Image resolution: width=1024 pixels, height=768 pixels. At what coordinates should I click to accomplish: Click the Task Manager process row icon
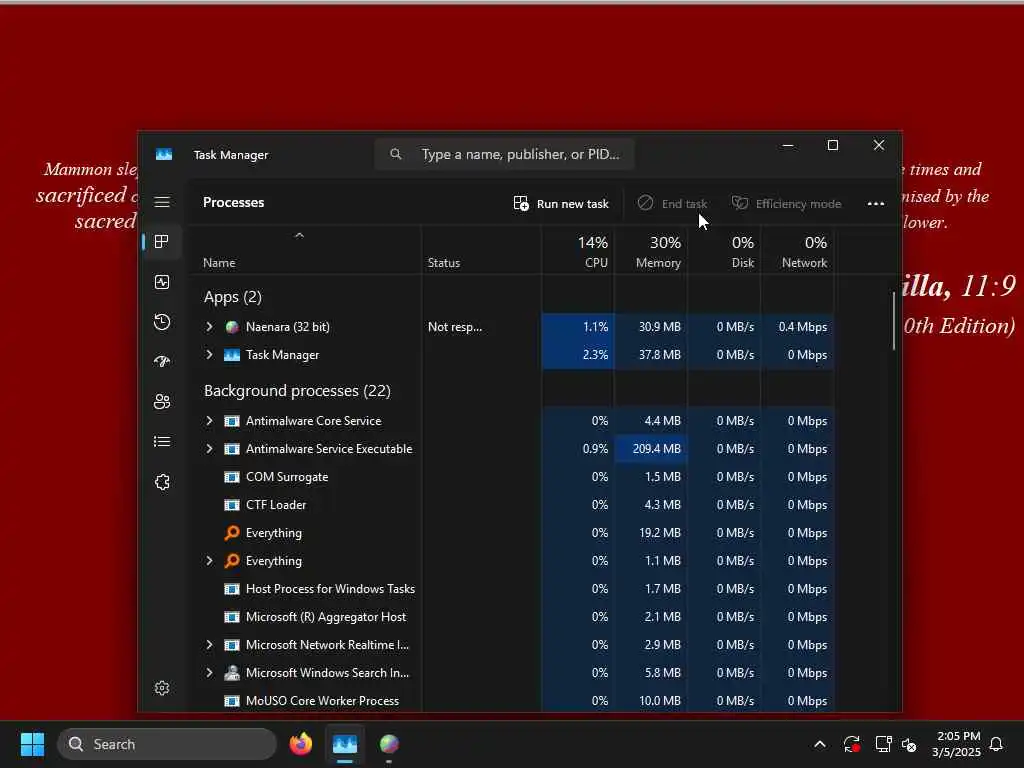[232, 355]
